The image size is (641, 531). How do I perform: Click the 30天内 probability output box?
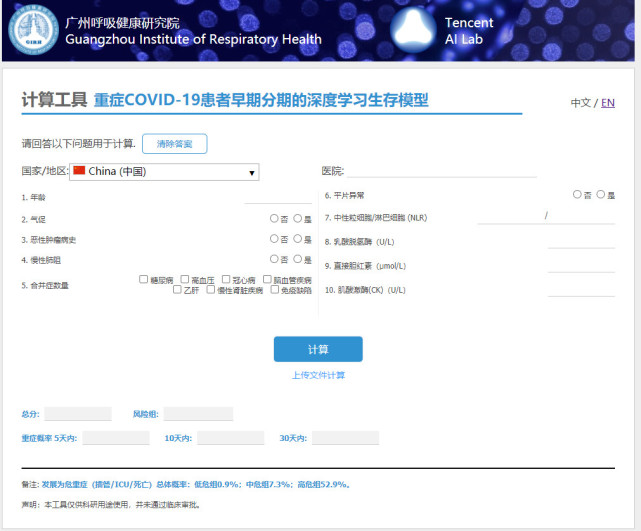coord(345,438)
